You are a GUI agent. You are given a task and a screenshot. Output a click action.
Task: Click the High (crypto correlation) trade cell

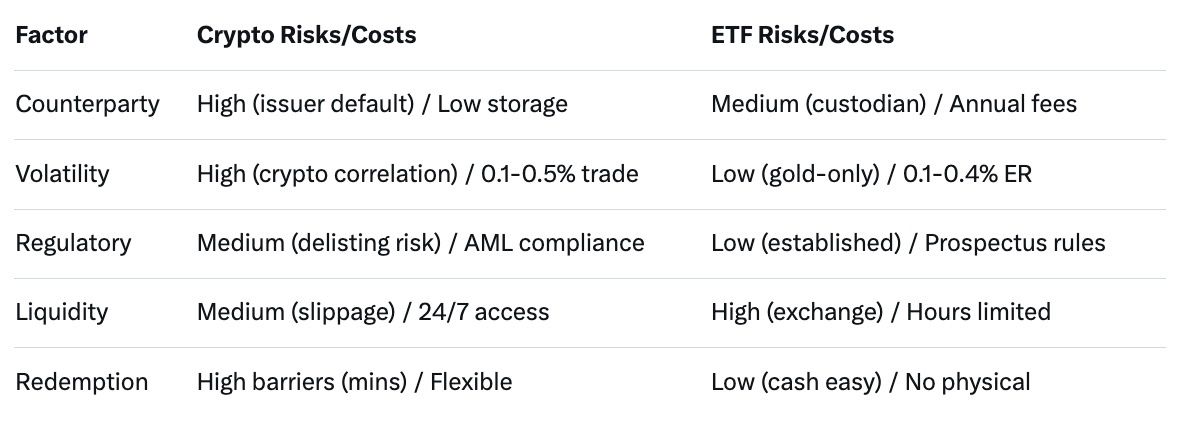[x=417, y=174]
